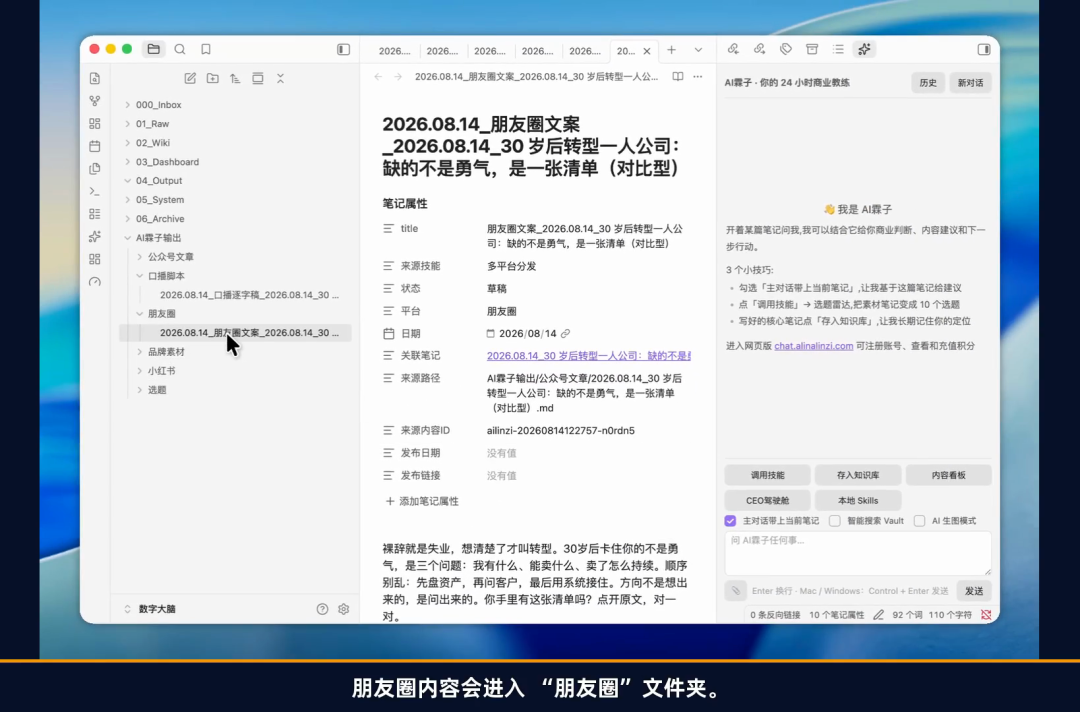1080x712 pixels.
Task: Click the sparkle AI icon in left ribbon
Action: pyautogui.click(x=95, y=236)
